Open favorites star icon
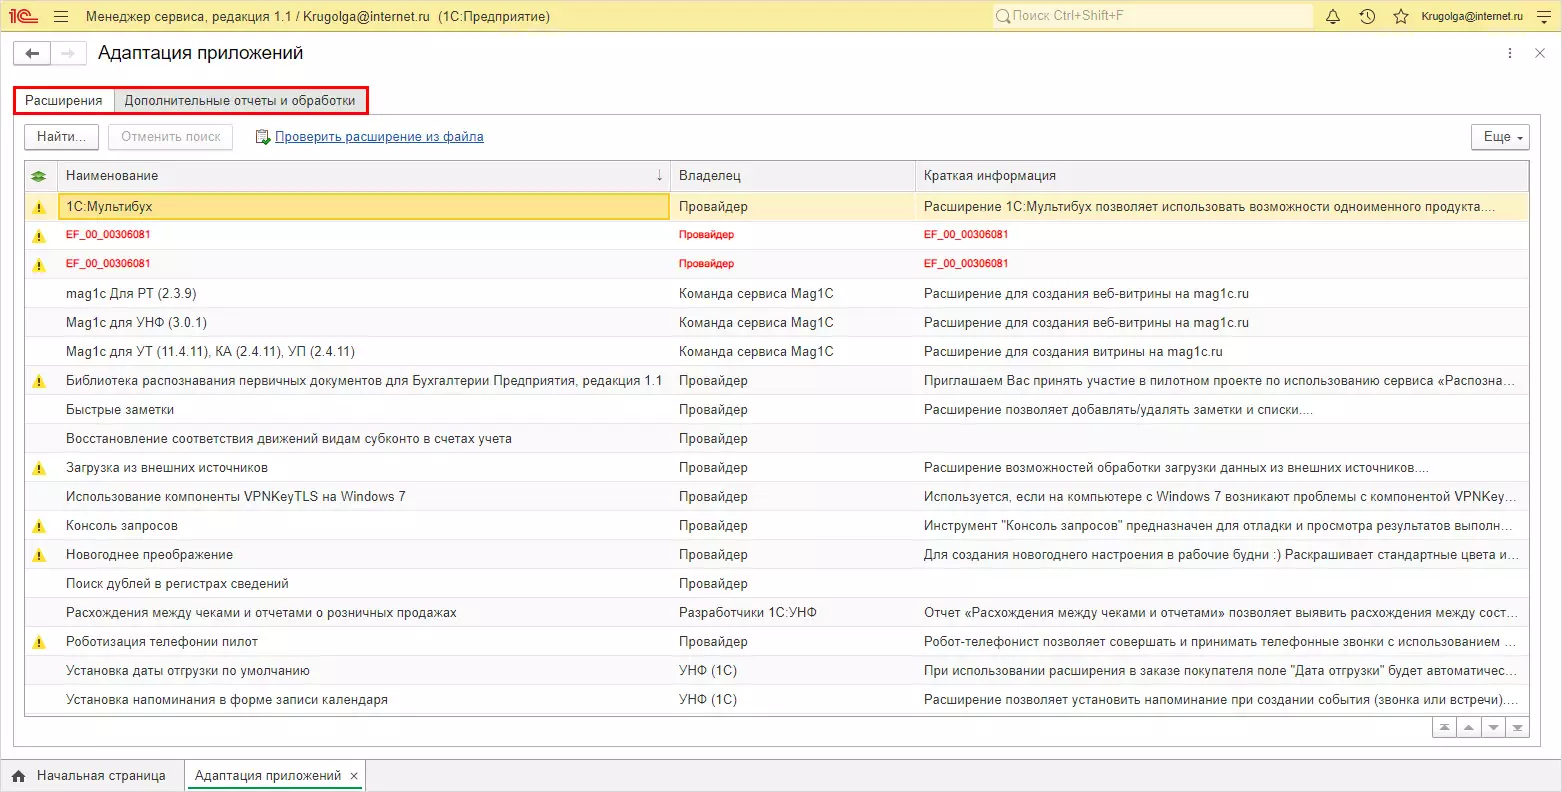This screenshot has width=1562, height=792. coord(1400,16)
